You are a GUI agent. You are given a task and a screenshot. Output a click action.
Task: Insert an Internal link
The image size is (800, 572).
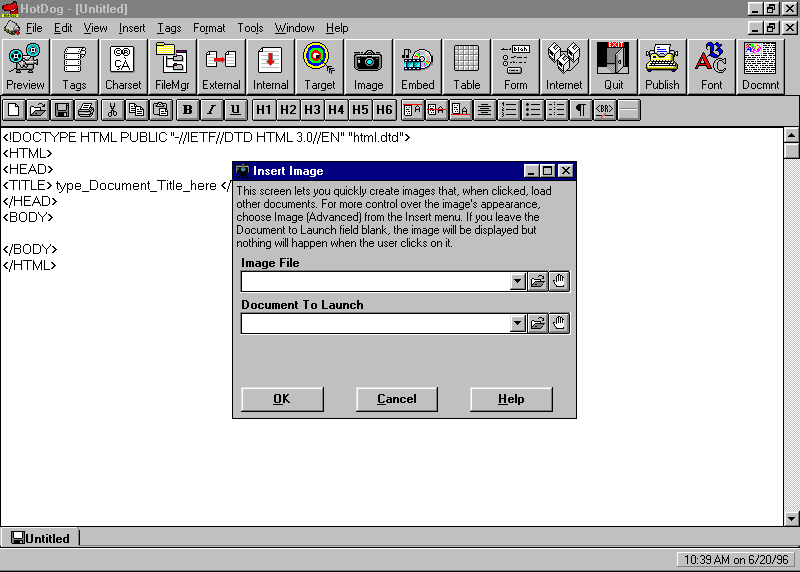[x=270, y=67]
